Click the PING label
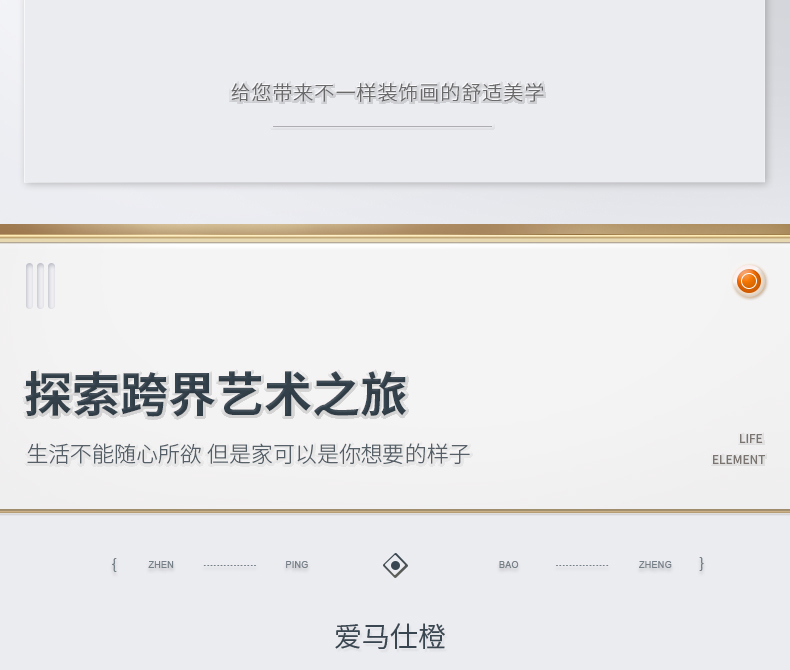 297,565
